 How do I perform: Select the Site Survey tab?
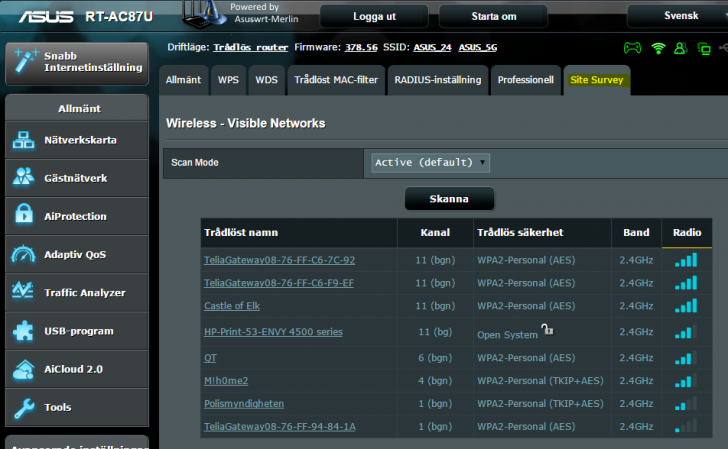[x=597, y=80]
